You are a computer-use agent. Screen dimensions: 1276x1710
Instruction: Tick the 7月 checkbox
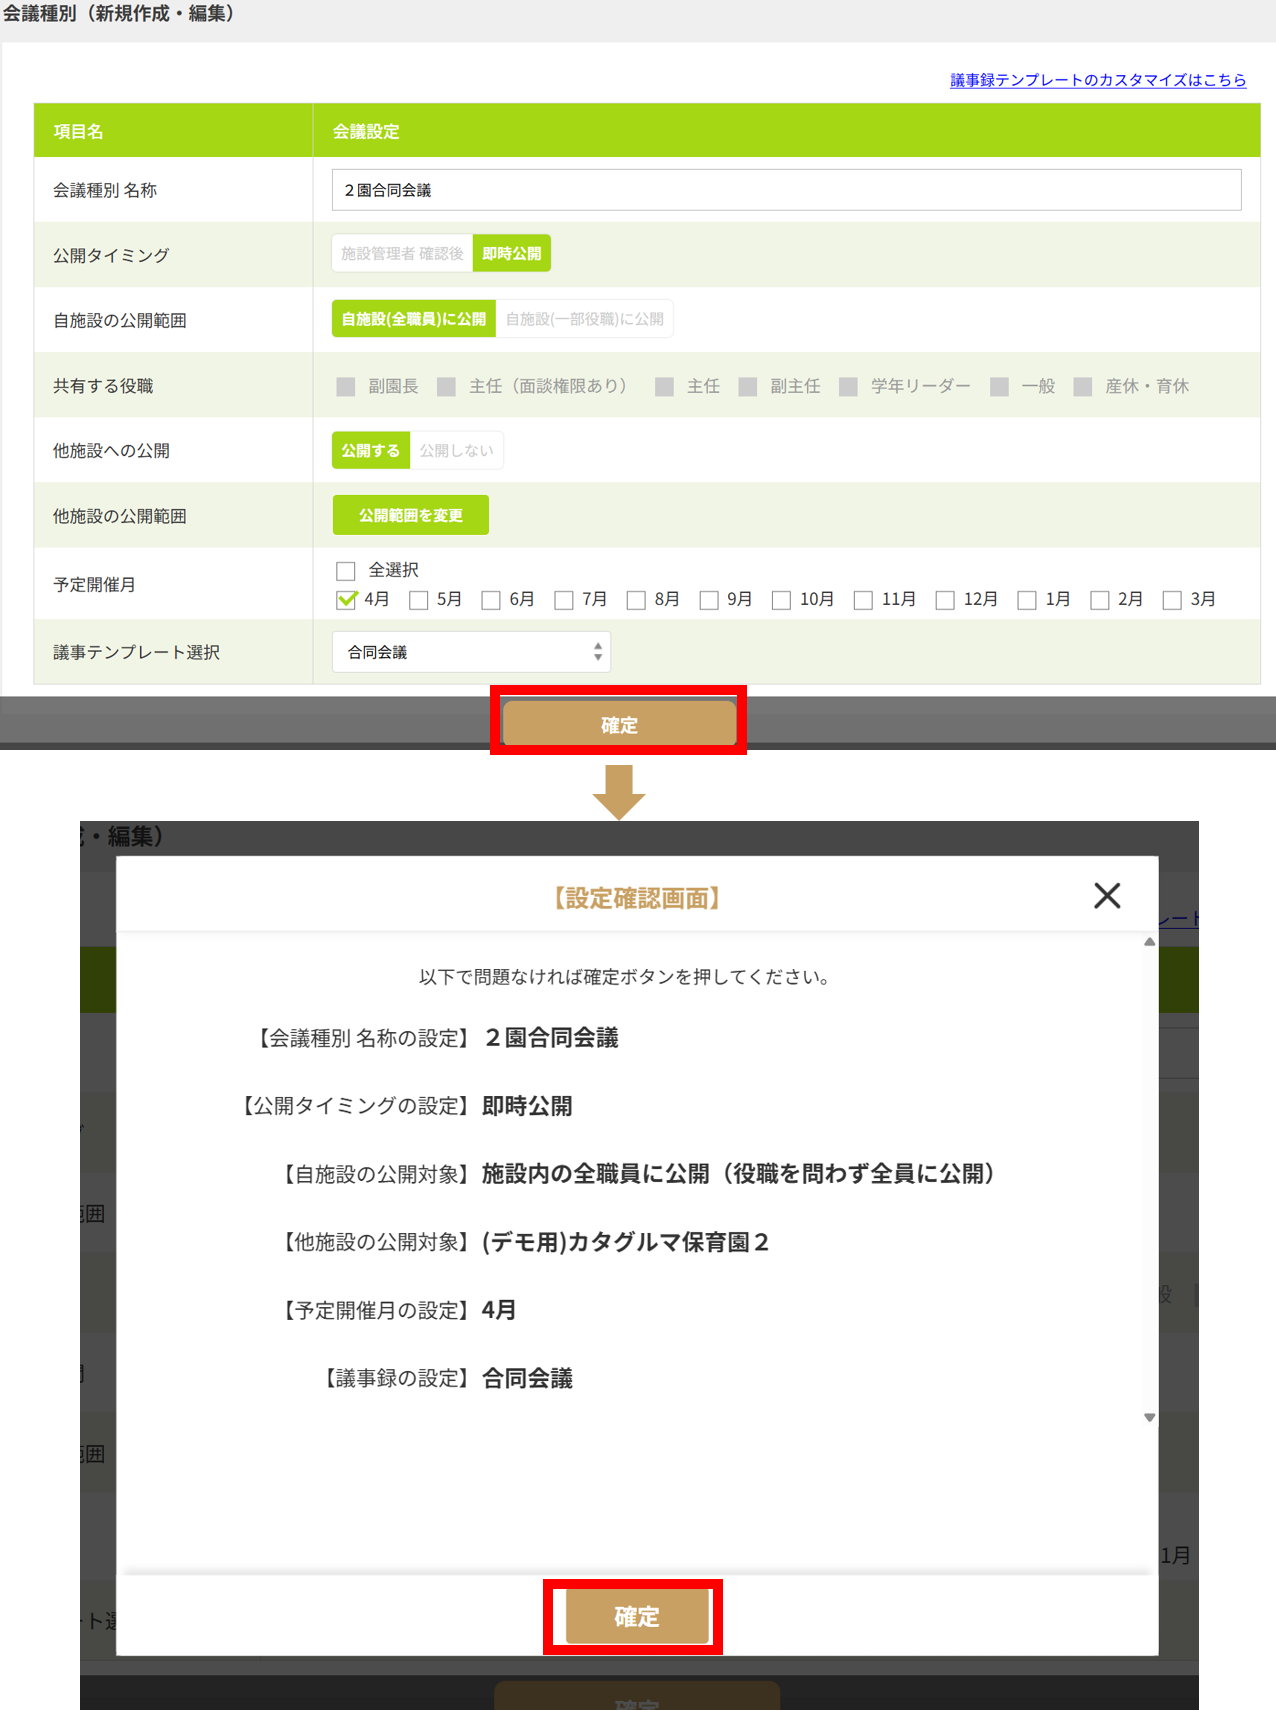[x=564, y=600]
